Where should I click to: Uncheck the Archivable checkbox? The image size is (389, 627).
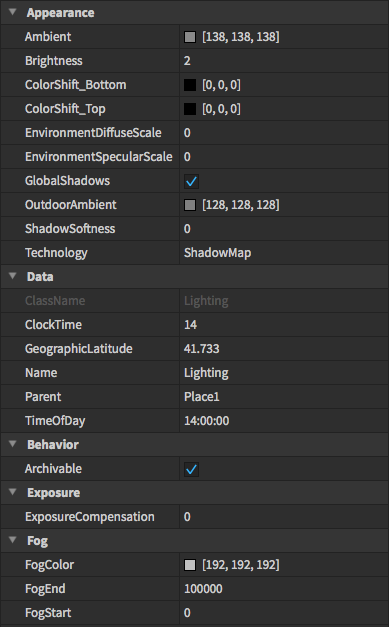(191, 469)
